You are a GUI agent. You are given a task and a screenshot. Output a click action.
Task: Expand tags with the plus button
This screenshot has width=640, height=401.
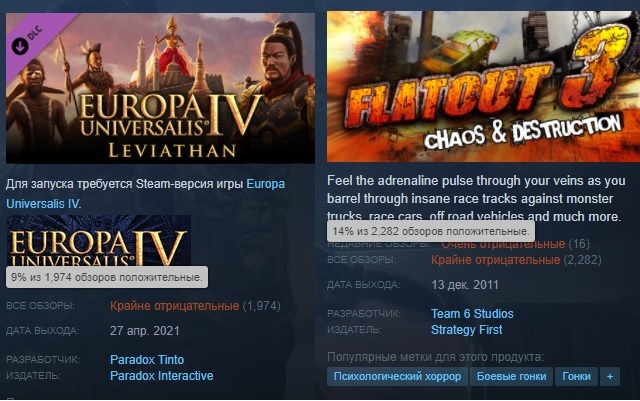610,376
